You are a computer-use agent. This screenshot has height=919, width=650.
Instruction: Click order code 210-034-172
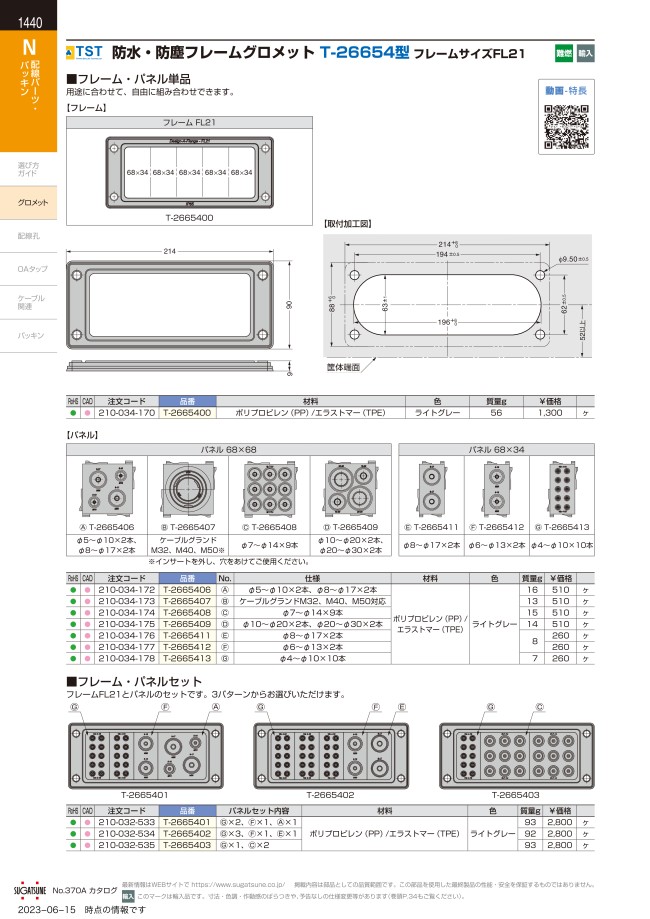pyautogui.click(x=126, y=590)
